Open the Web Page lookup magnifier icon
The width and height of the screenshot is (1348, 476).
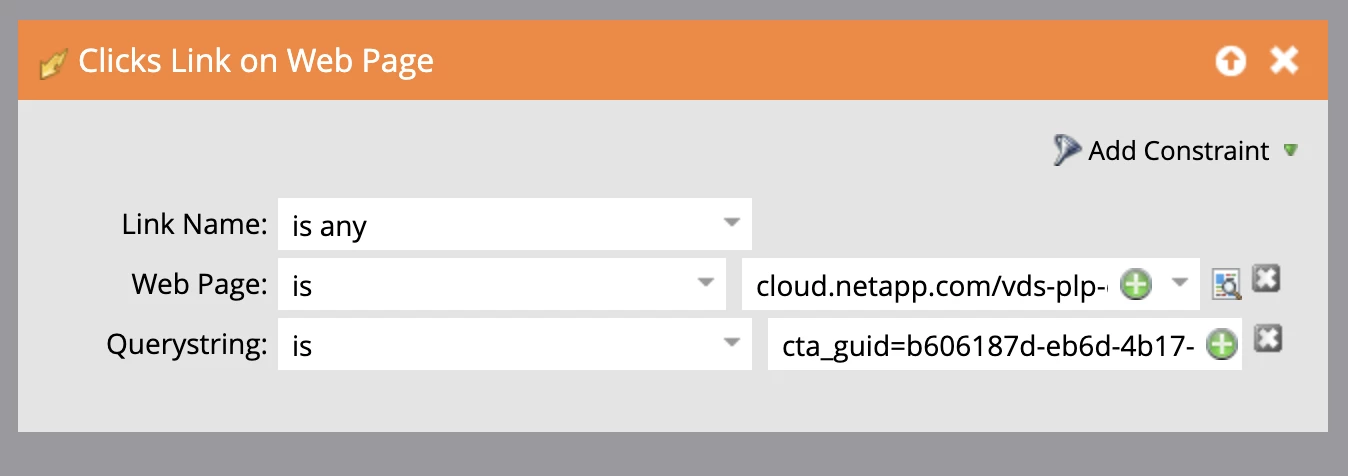click(x=1227, y=285)
